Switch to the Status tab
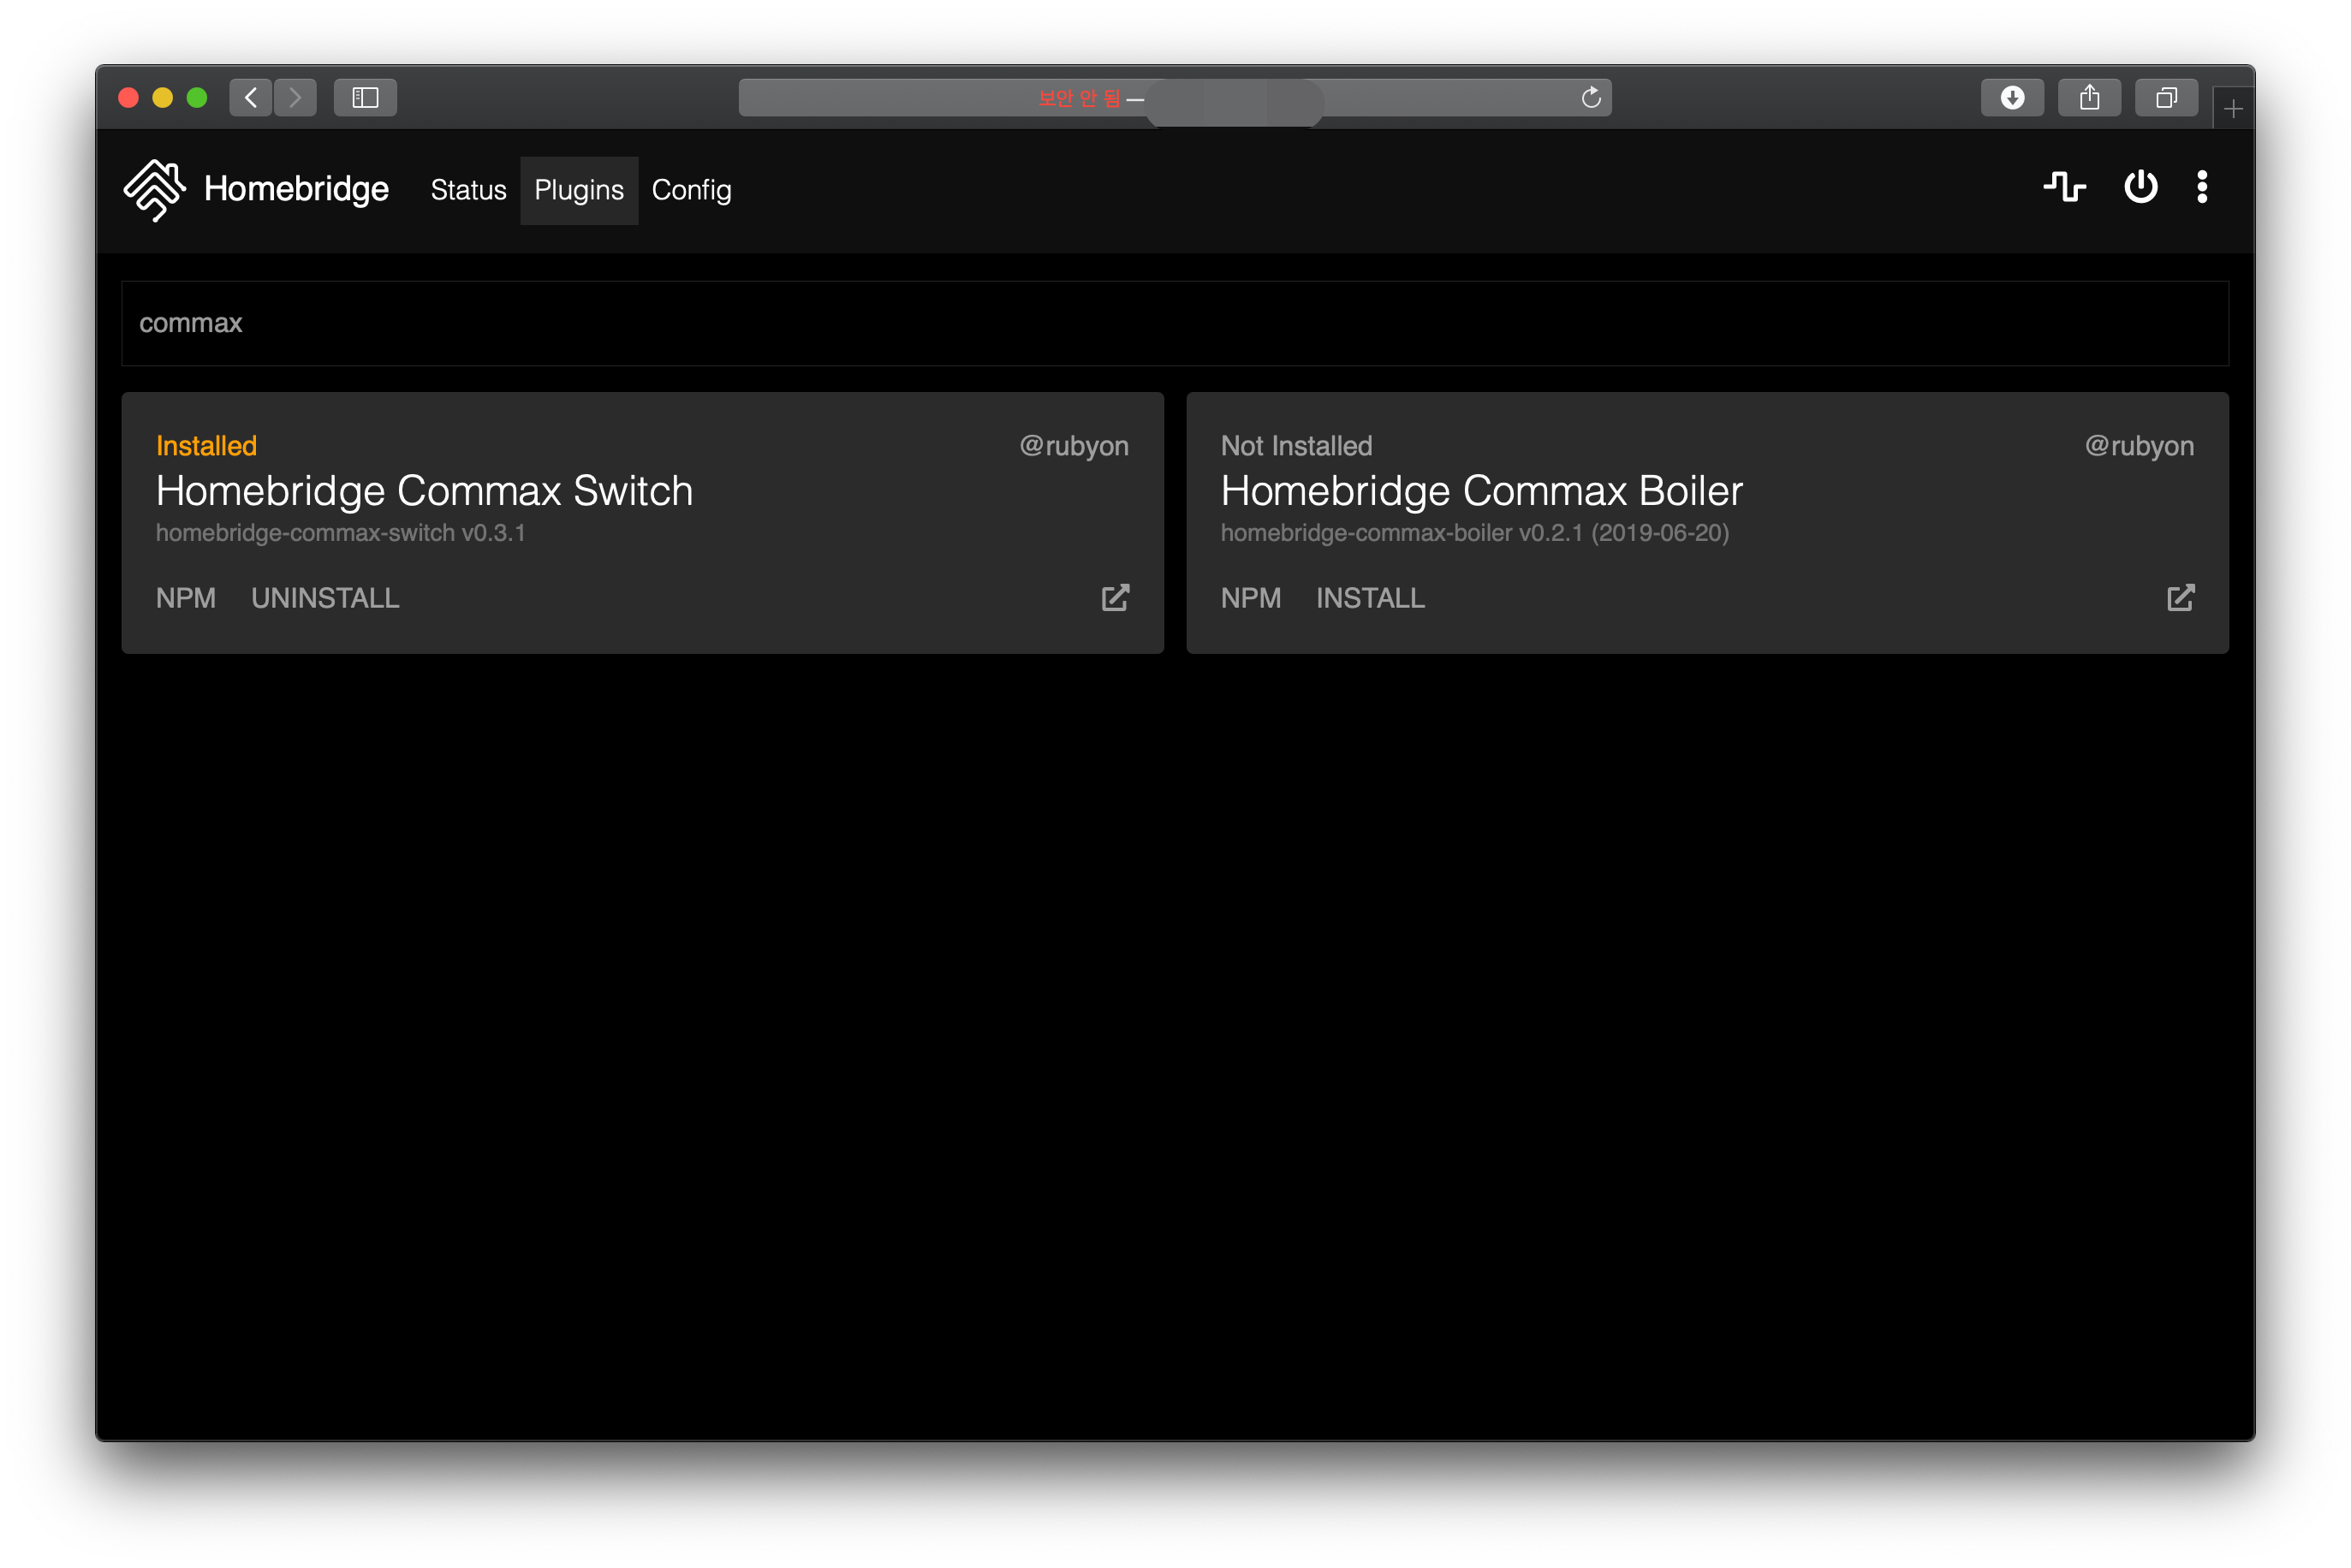Image resolution: width=2351 pixels, height=1568 pixels. click(468, 190)
